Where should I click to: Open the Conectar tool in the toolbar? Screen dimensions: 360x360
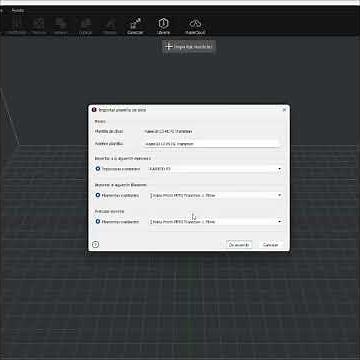135,26
